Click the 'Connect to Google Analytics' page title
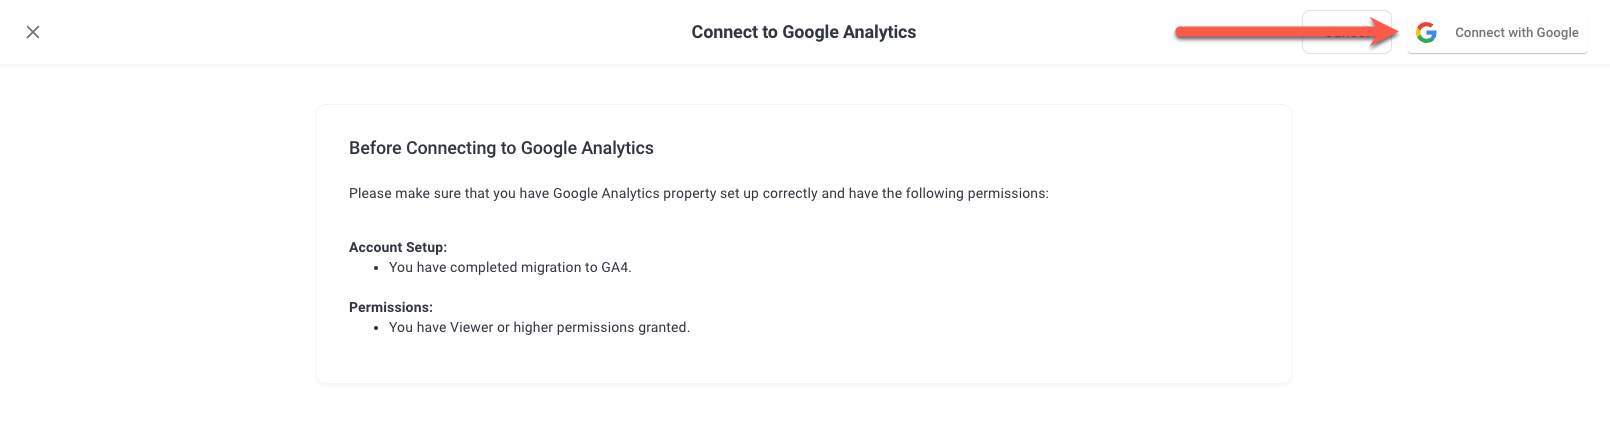The image size is (1610, 433). [803, 32]
